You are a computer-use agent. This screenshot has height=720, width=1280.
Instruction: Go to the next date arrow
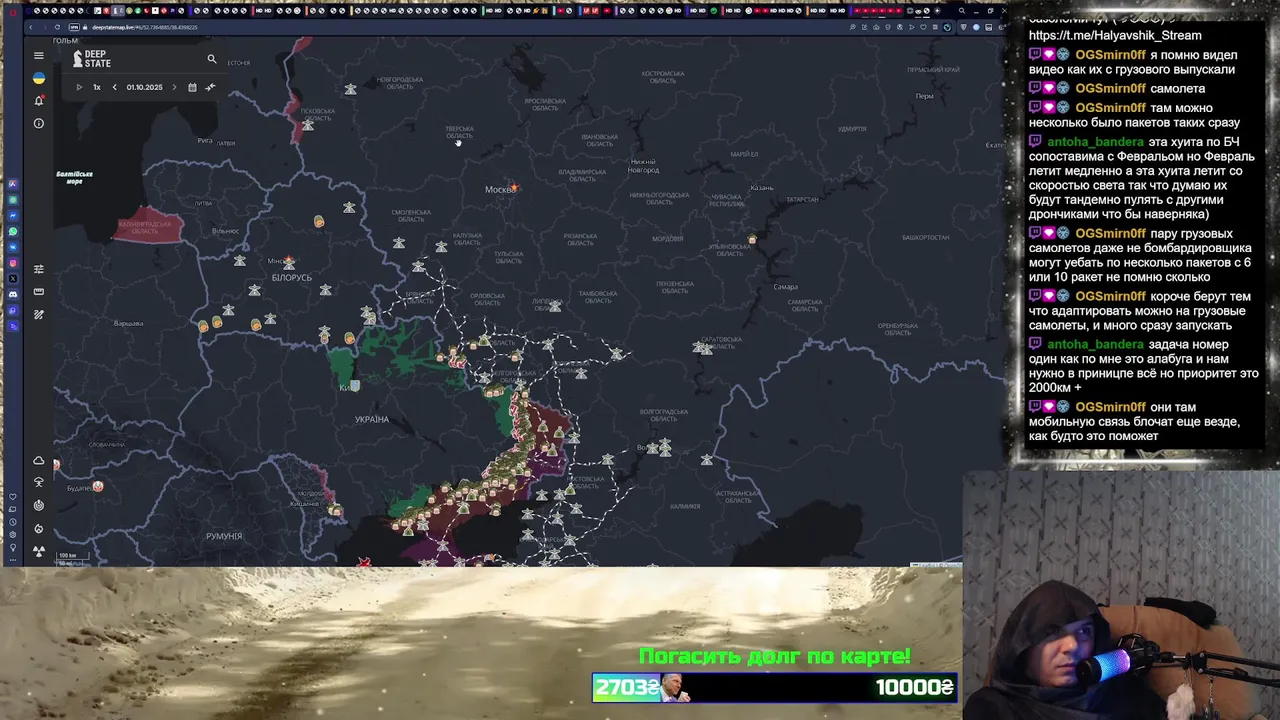(174, 87)
